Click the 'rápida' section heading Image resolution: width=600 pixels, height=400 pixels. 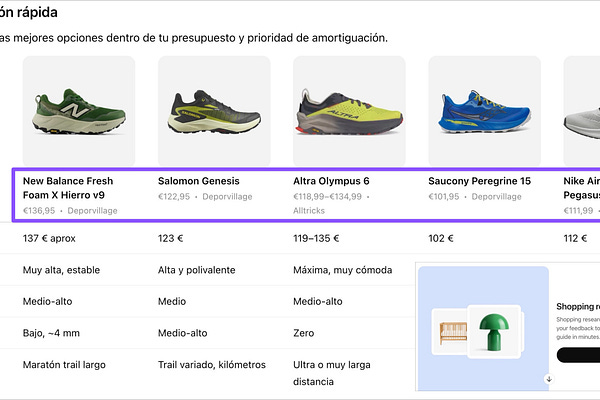click(29, 12)
